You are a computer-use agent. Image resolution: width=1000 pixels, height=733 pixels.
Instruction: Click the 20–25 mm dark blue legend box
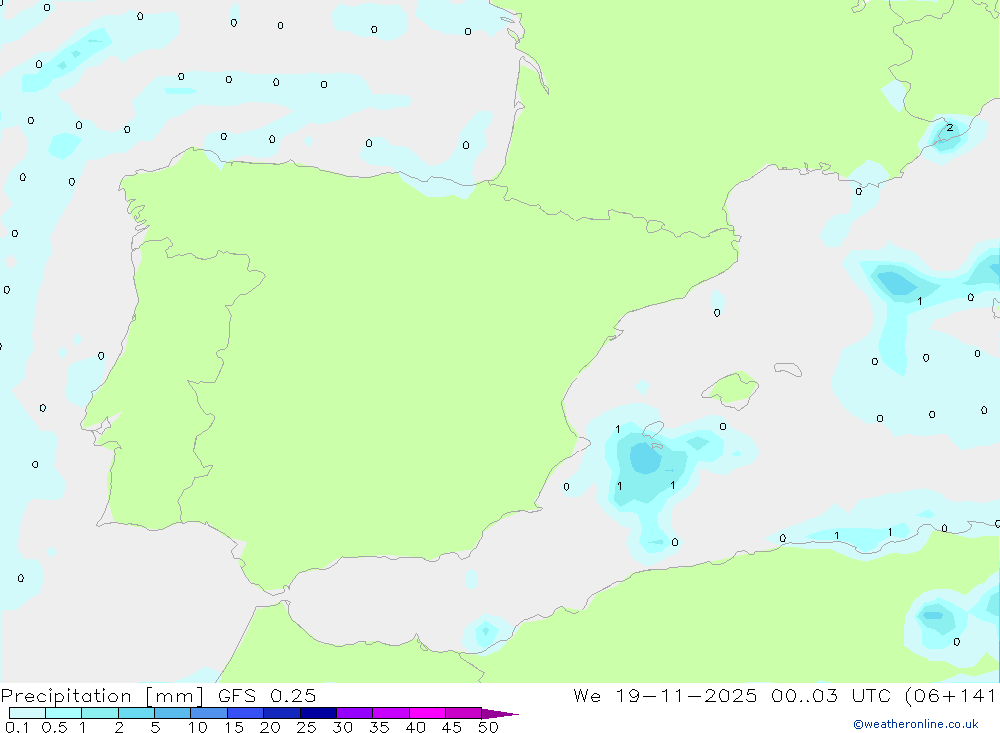[x=282, y=713]
